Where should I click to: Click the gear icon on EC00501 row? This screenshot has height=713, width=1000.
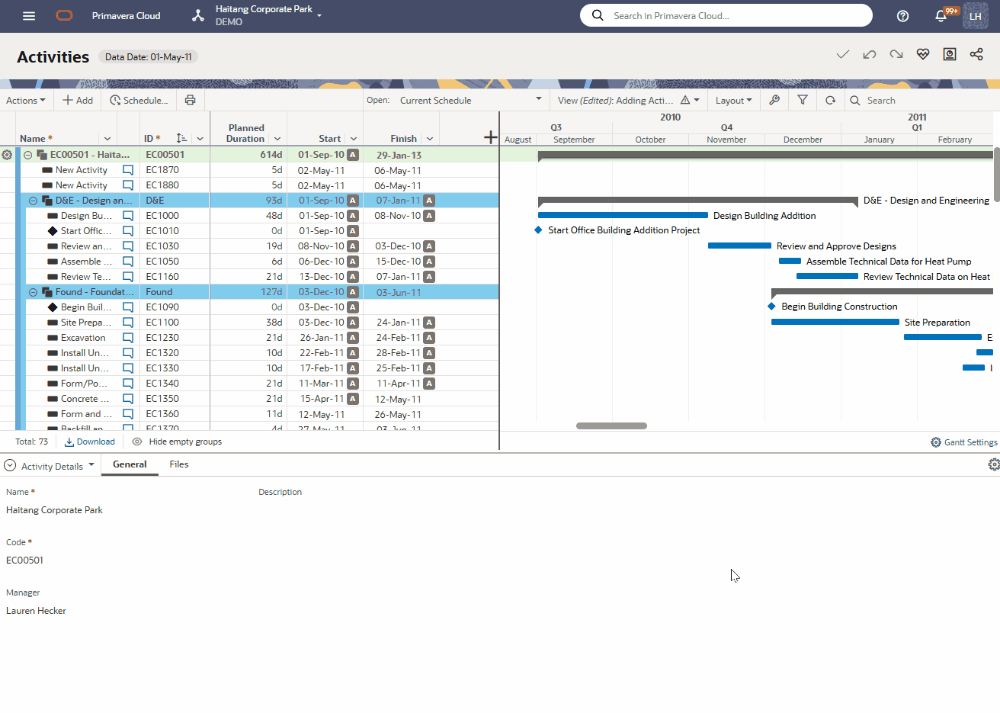click(7, 155)
